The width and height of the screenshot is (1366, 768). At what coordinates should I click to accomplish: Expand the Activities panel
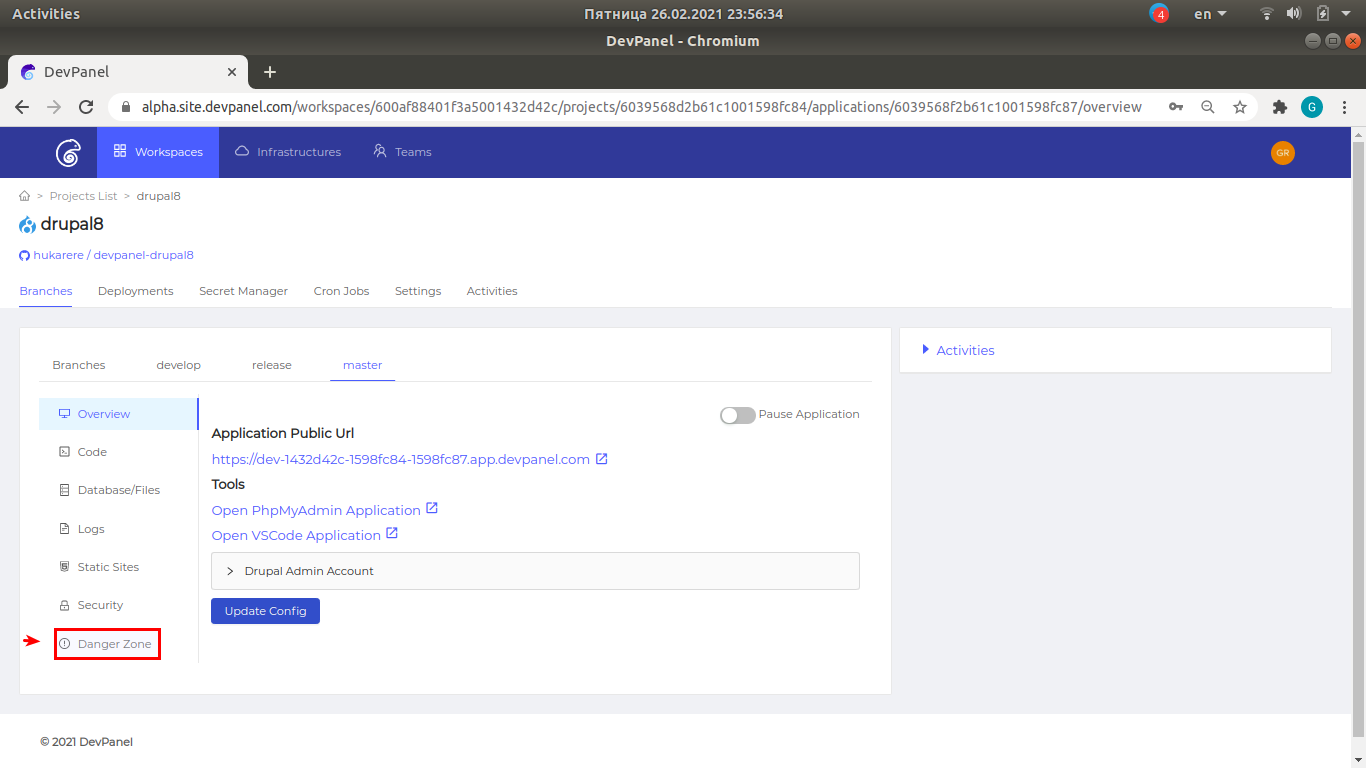coord(964,350)
